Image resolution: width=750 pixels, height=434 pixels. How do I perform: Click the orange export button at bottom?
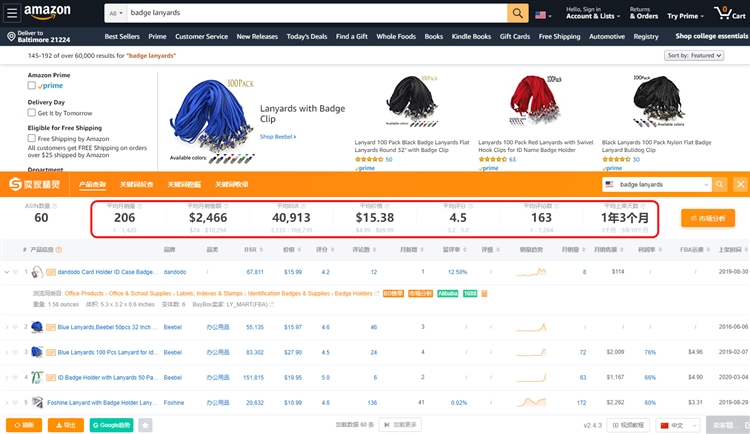point(66,425)
